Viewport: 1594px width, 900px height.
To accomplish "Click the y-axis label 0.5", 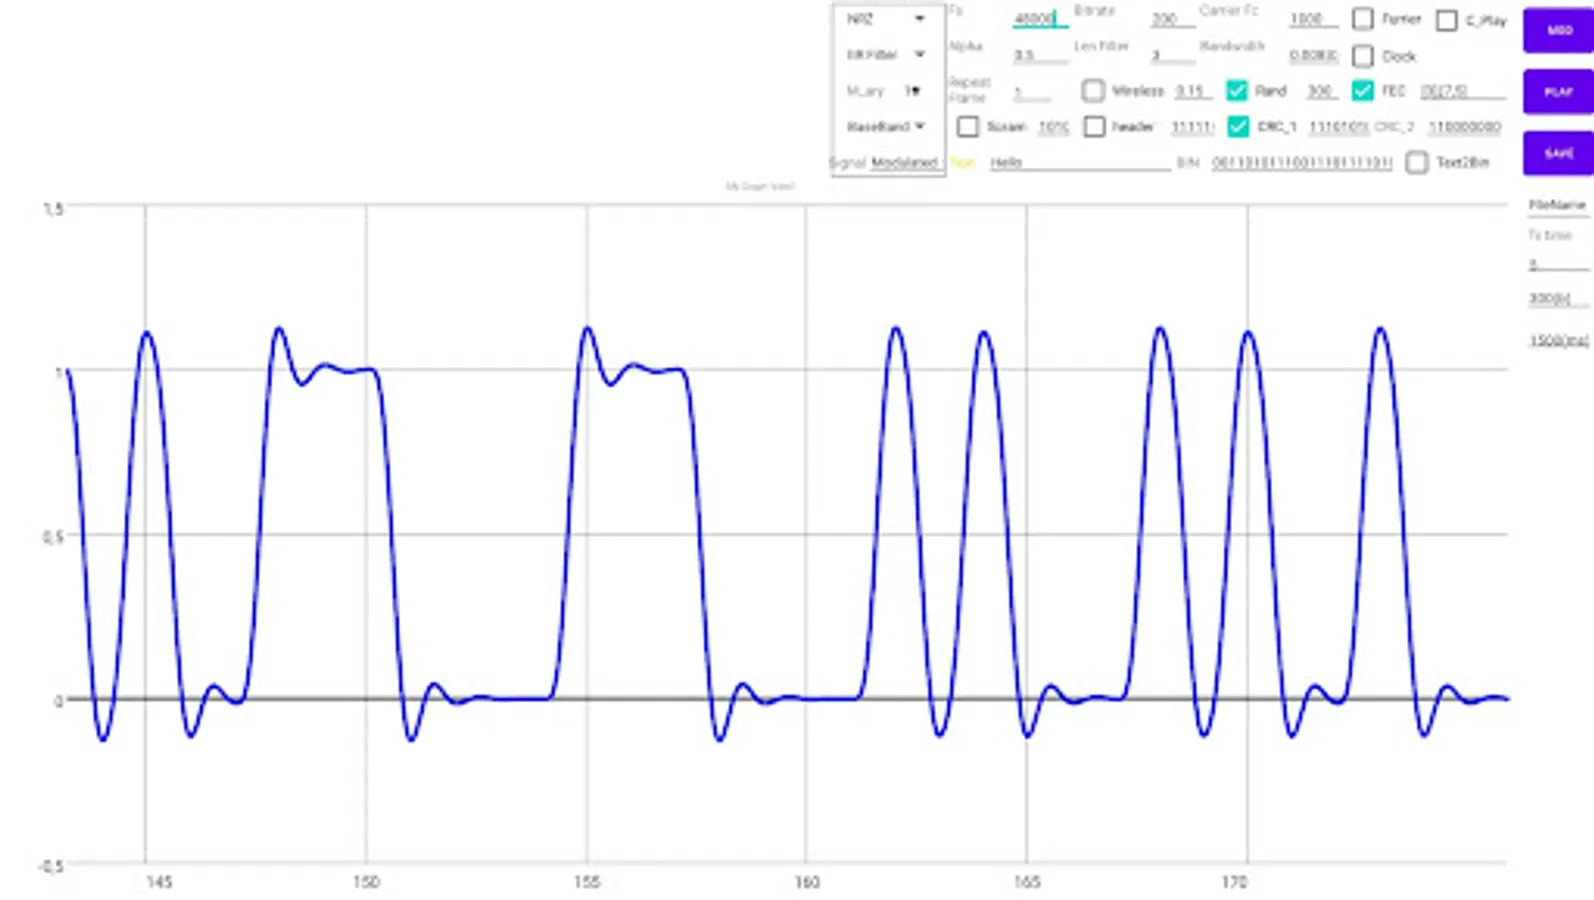I will pyautogui.click(x=52, y=537).
